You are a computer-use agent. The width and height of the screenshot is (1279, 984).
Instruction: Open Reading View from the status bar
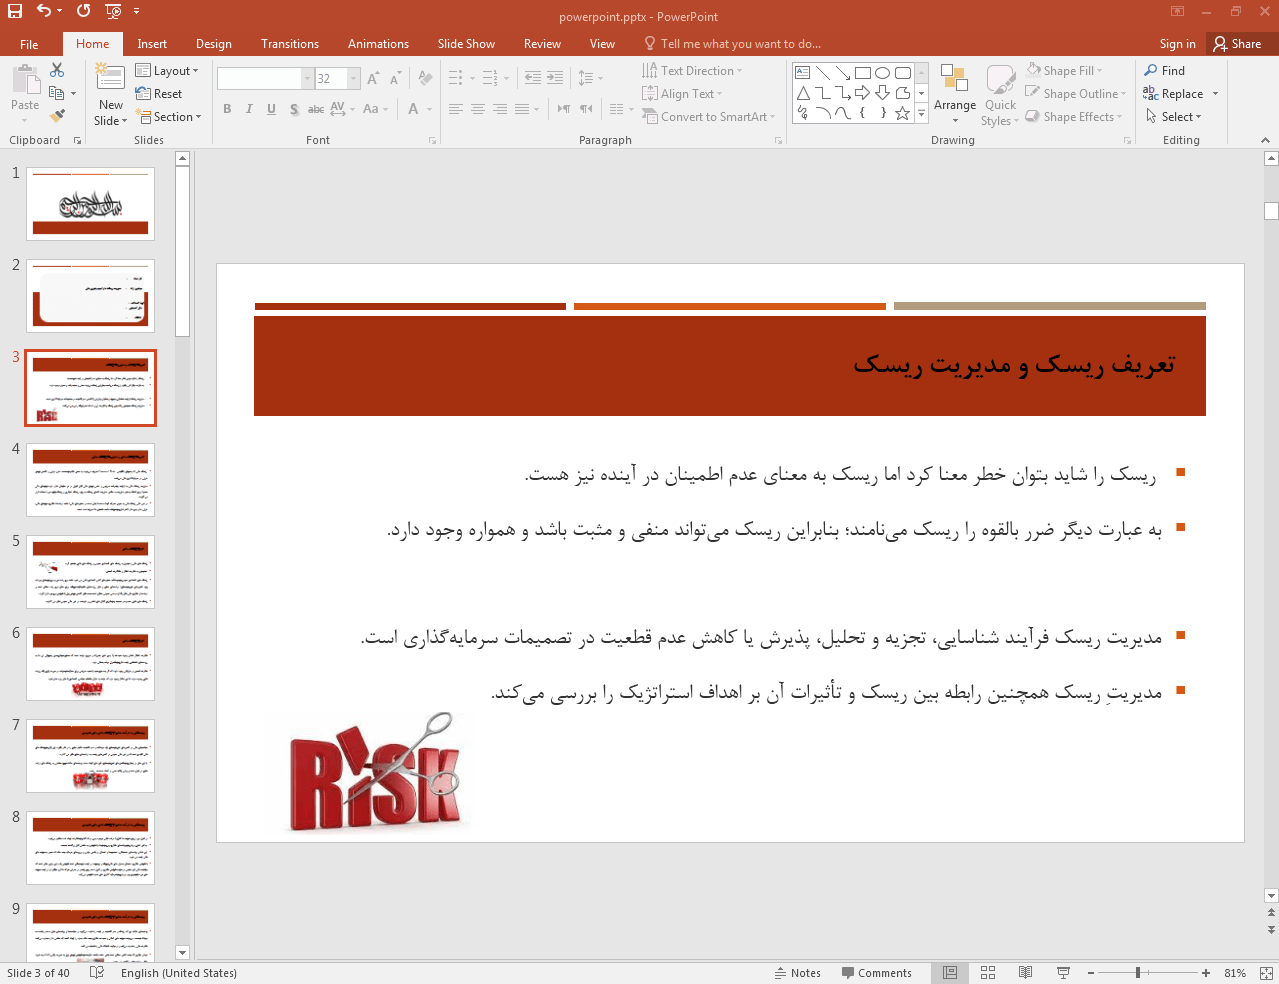tap(1025, 972)
